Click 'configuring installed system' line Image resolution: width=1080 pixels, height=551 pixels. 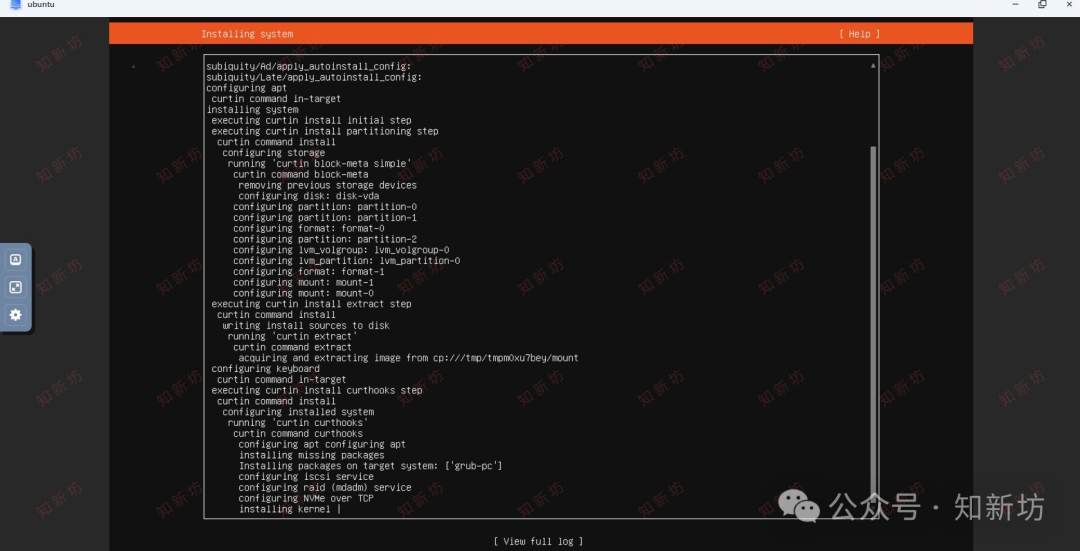(x=298, y=412)
